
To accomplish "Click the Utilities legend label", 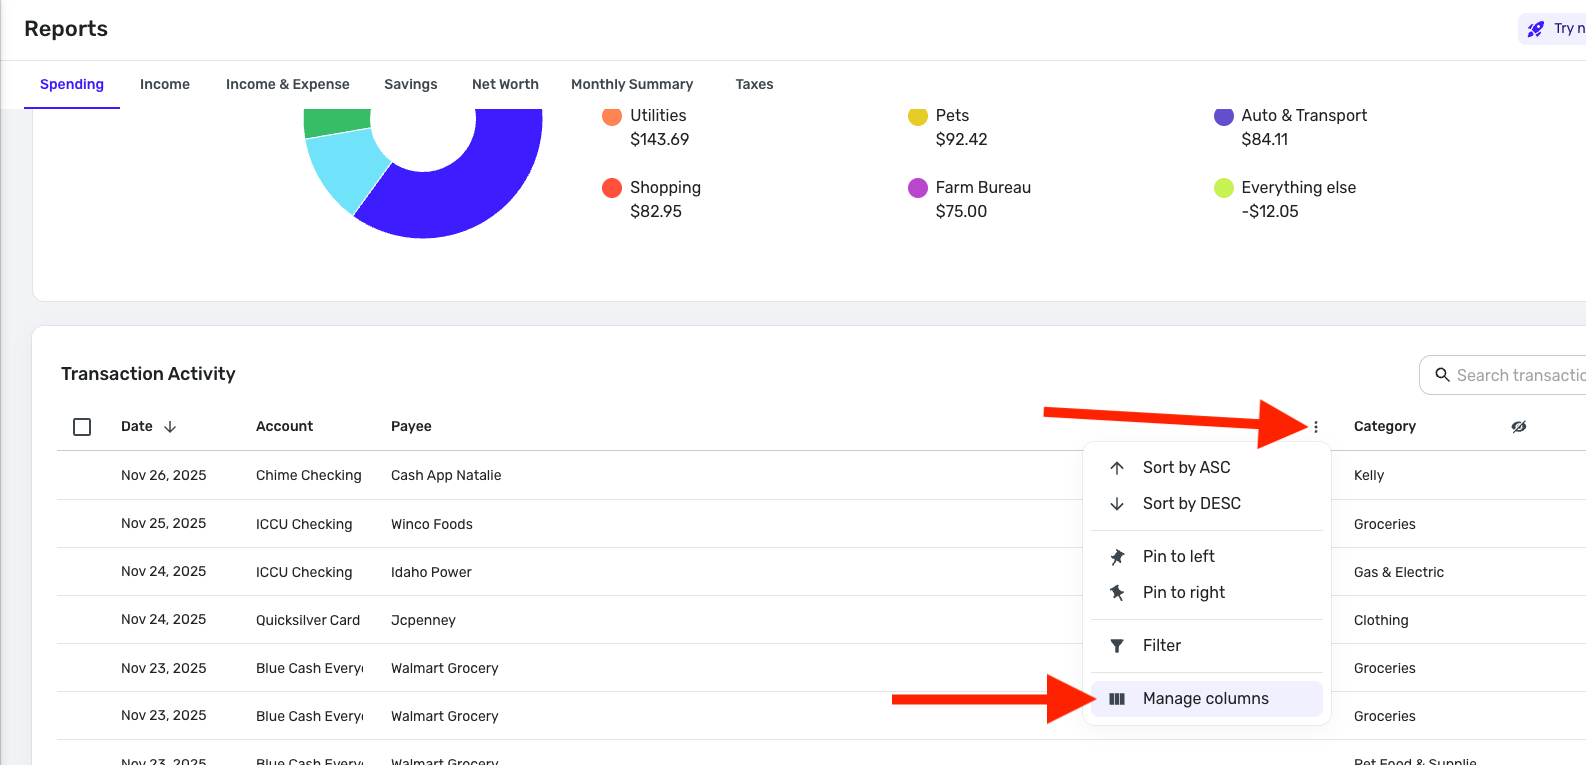I will click(x=658, y=116).
